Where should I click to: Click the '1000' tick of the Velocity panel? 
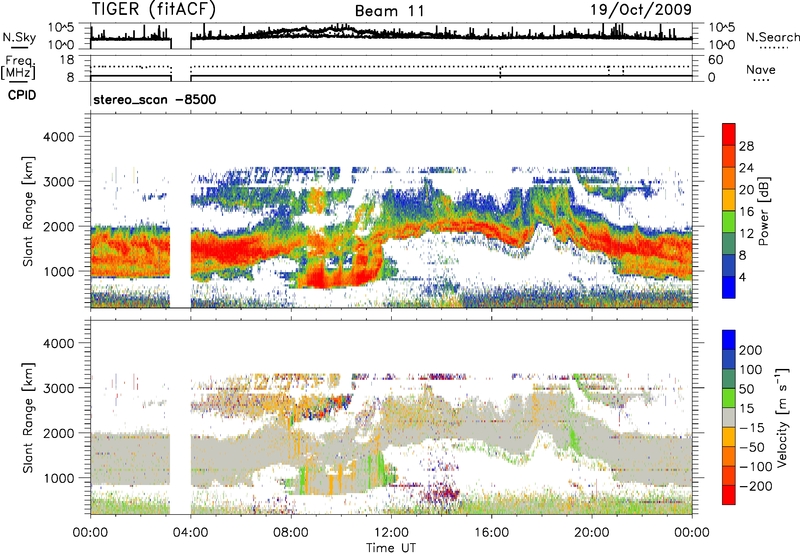click(x=58, y=477)
